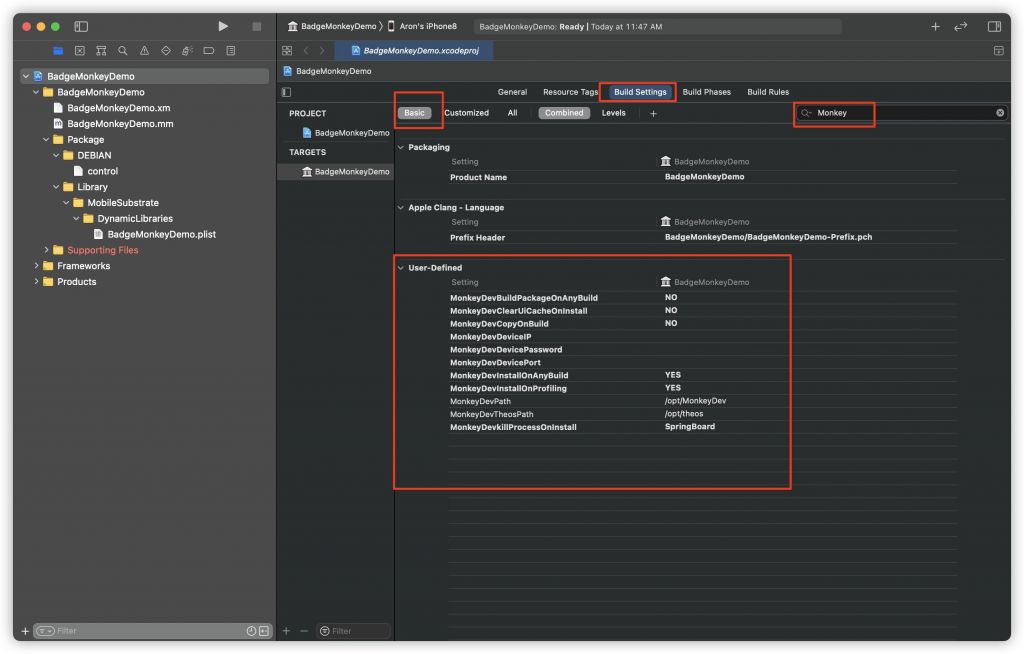Switch to Levels view
This screenshot has width=1024, height=654.
pyautogui.click(x=613, y=113)
